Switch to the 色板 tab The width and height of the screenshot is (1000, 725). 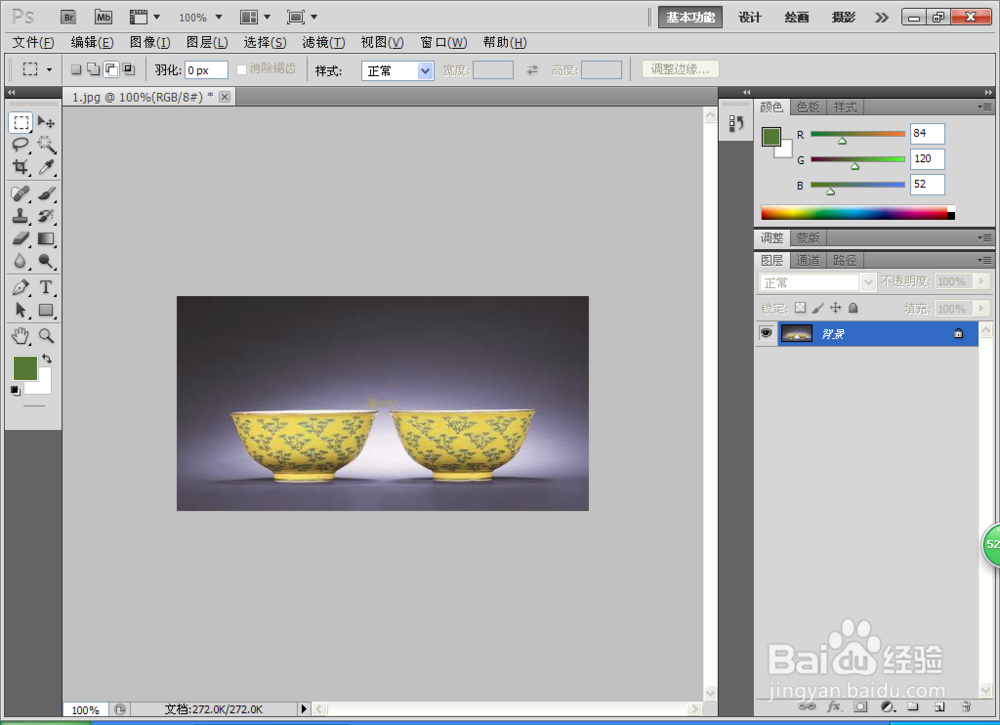tap(807, 107)
